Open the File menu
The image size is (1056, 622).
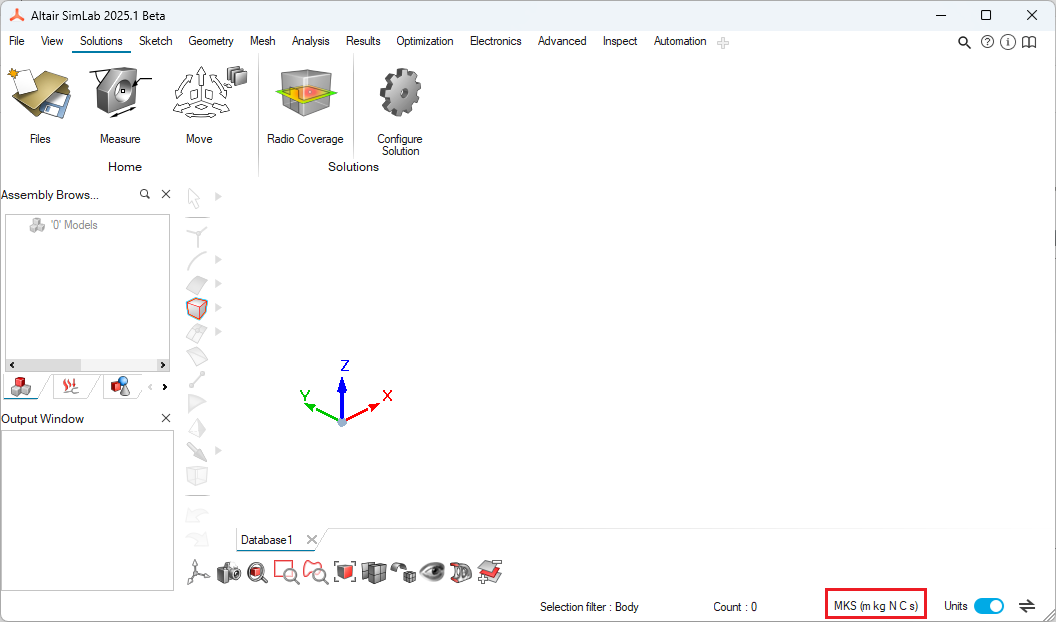coord(17,41)
